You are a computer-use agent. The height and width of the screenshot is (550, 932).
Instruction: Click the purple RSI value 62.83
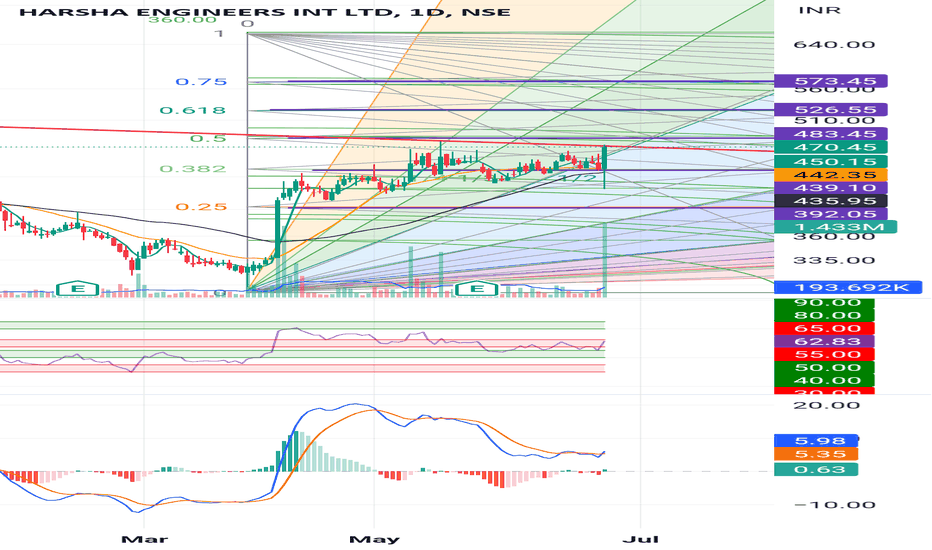pos(824,342)
